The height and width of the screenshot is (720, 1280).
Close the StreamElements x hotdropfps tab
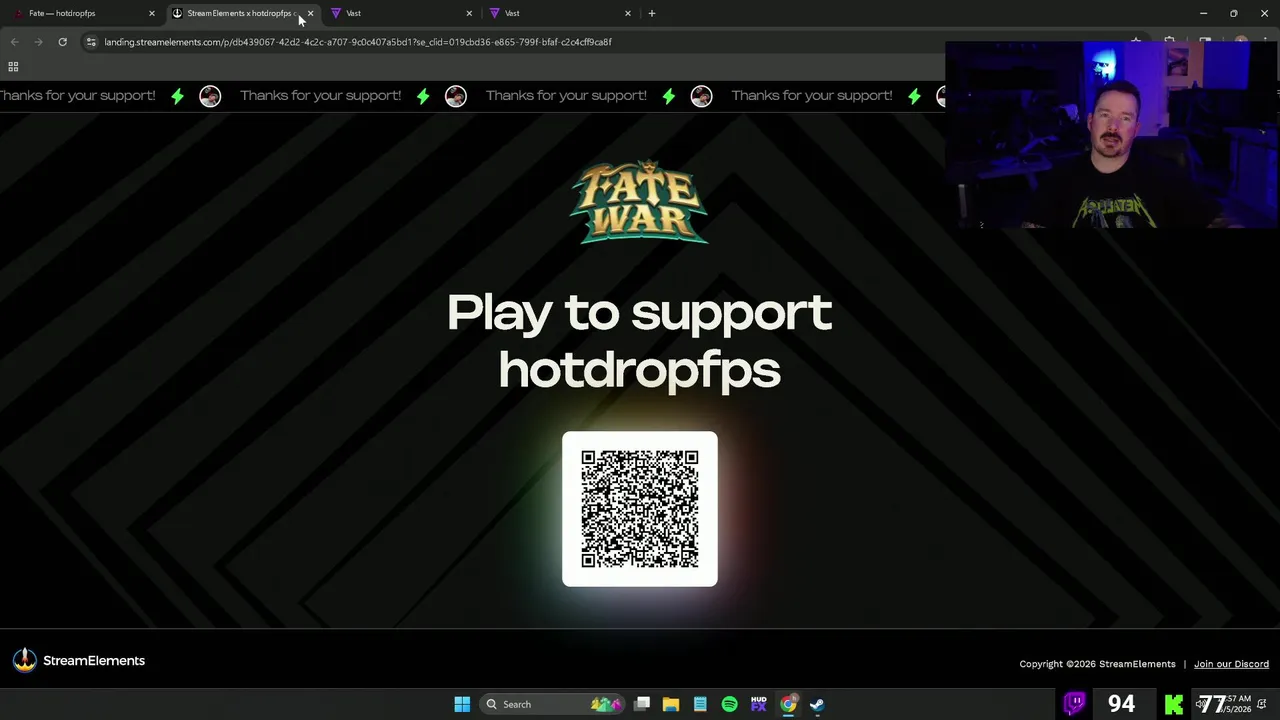(310, 13)
